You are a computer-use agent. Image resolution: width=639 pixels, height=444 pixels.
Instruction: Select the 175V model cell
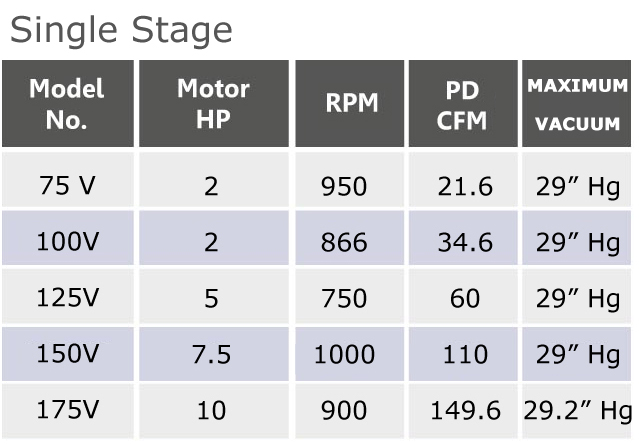pos(68,411)
